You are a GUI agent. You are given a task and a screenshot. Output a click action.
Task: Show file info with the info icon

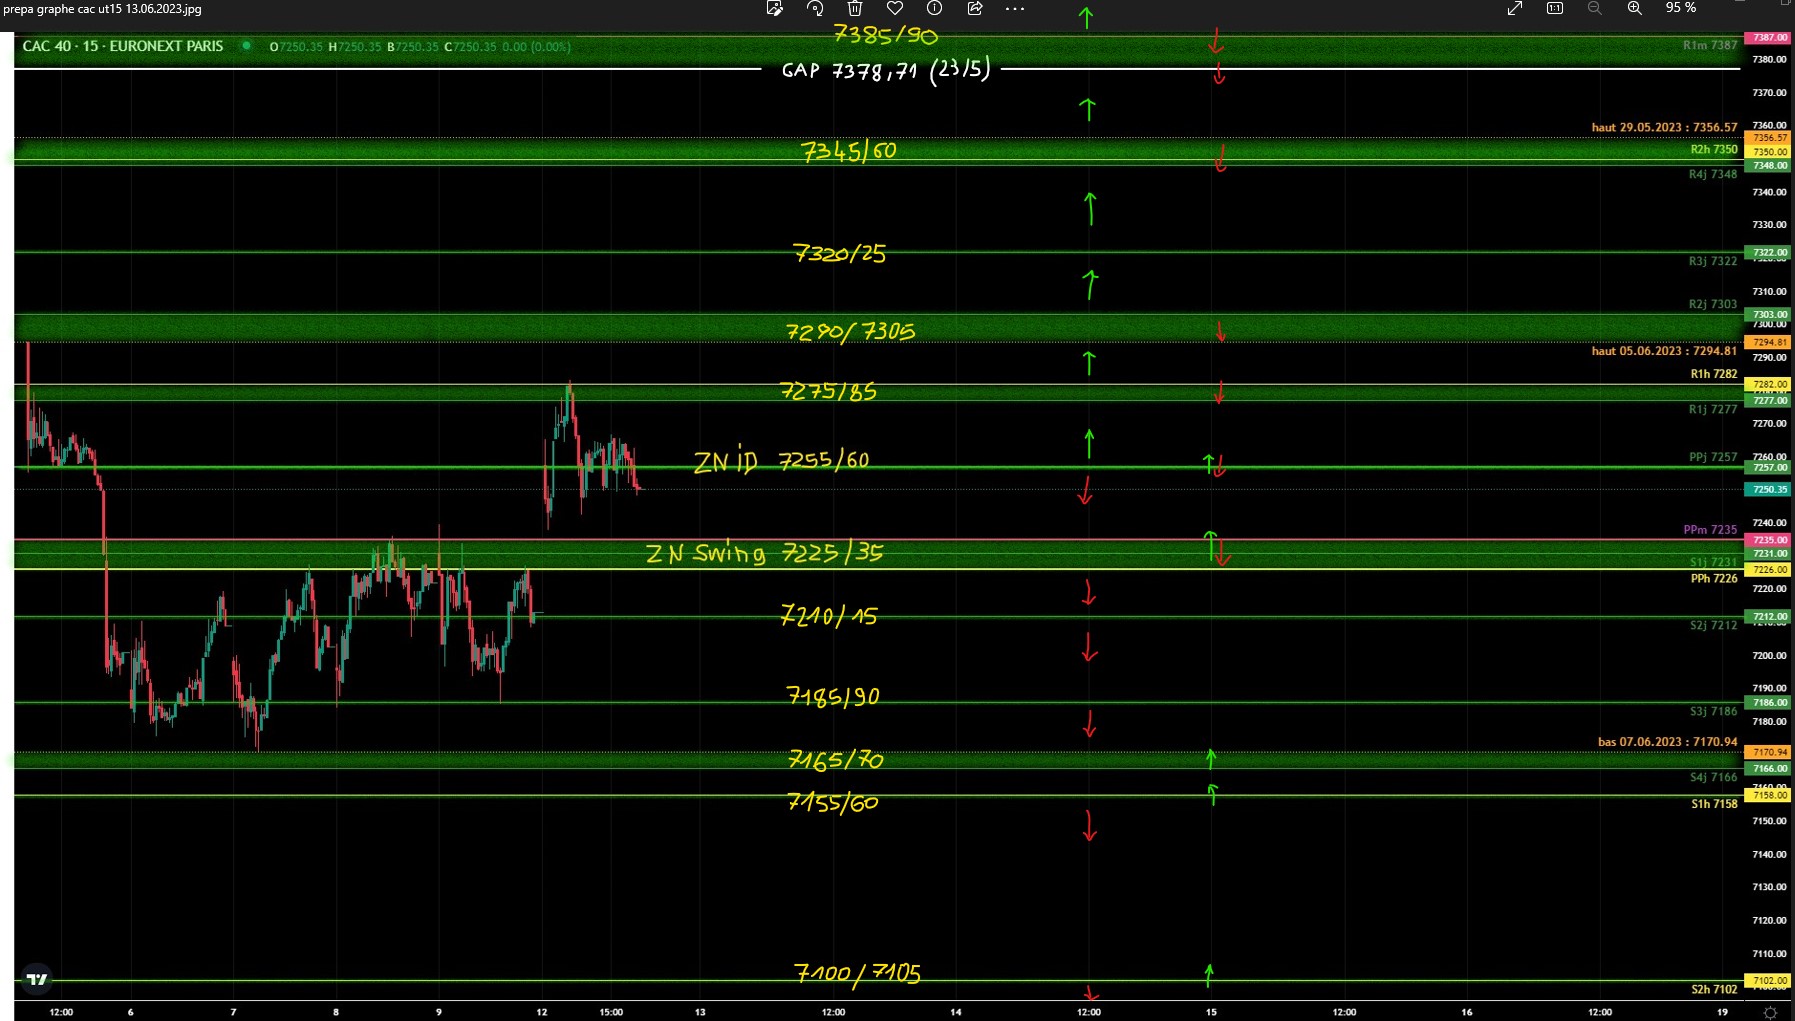tap(934, 8)
